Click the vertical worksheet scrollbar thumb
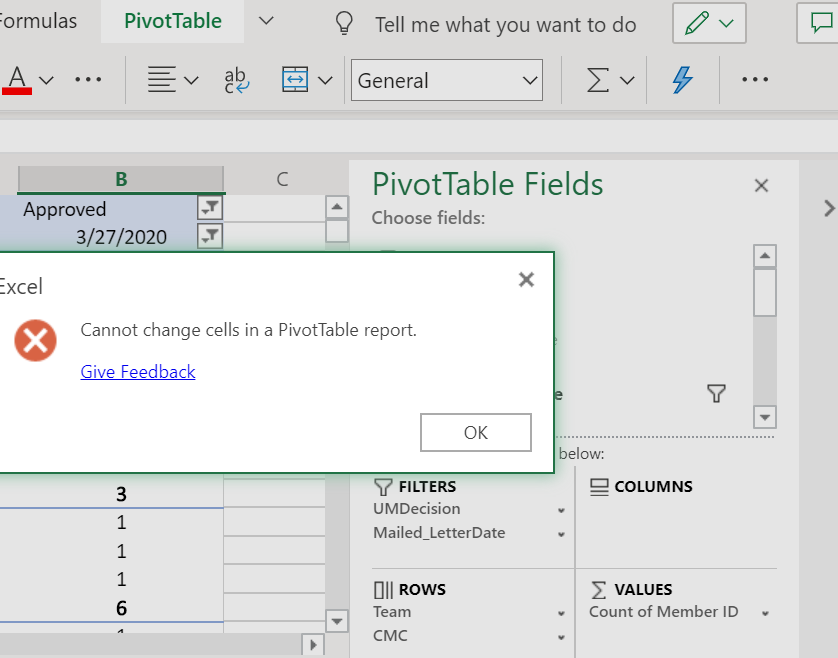This screenshot has width=838, height=658. click(x=337, y=231)
